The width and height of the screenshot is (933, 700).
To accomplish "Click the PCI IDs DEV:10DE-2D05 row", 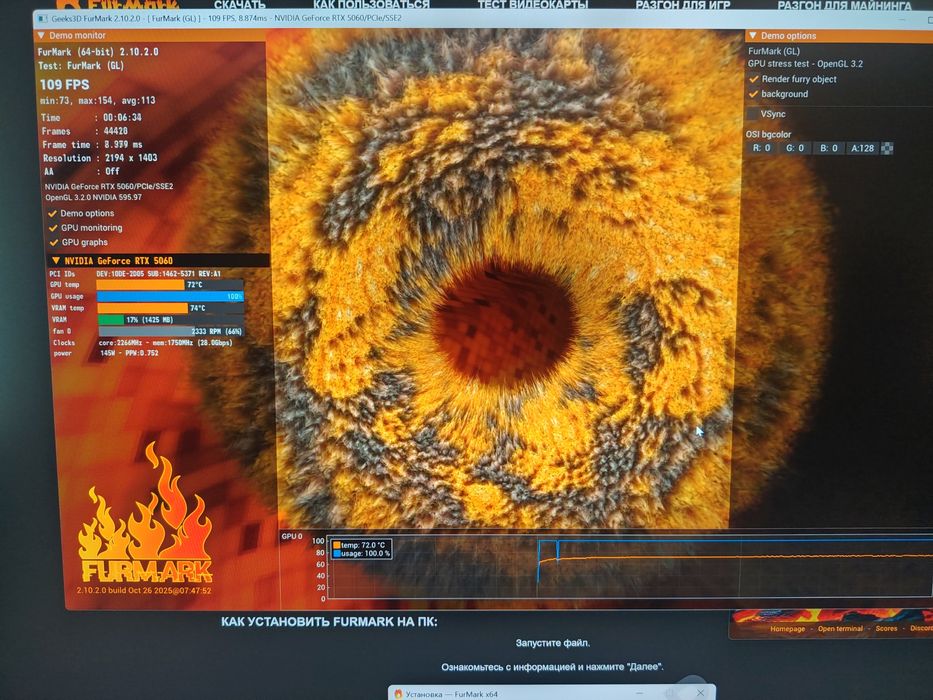I will coord(134,273).
